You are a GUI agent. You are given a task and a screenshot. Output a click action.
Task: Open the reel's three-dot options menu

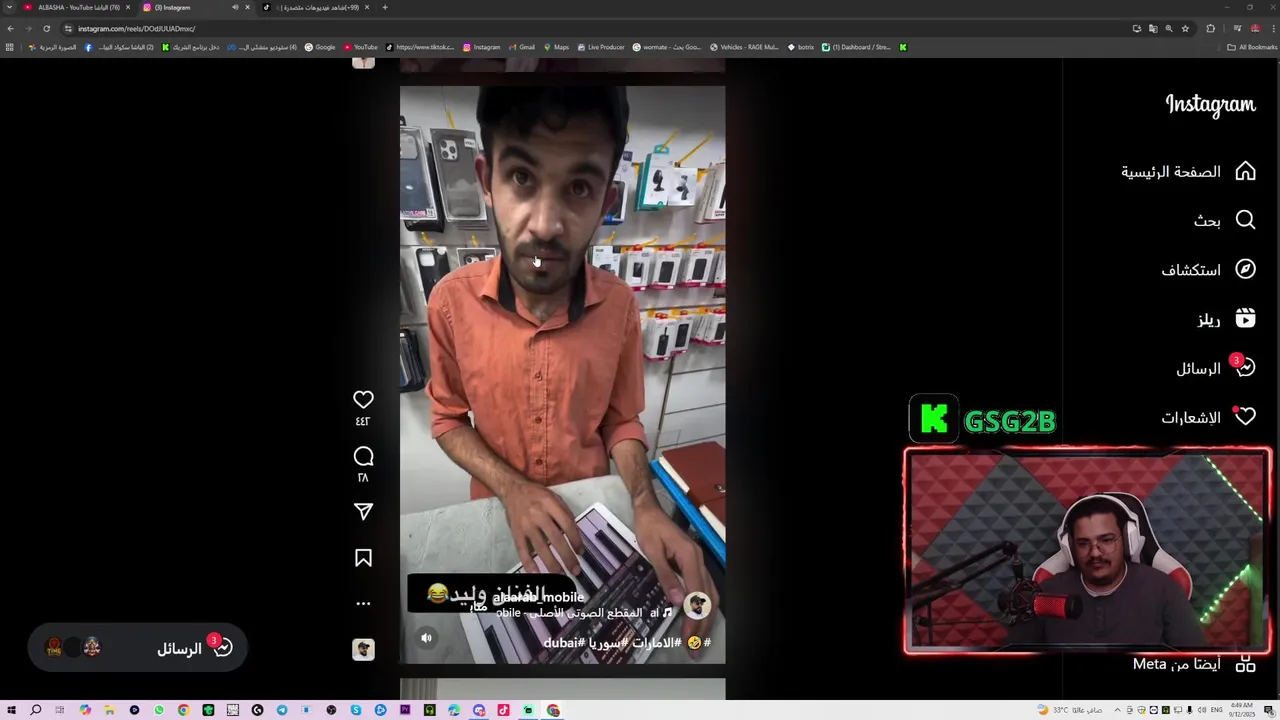pyautogui.click(x=363, y=603)
